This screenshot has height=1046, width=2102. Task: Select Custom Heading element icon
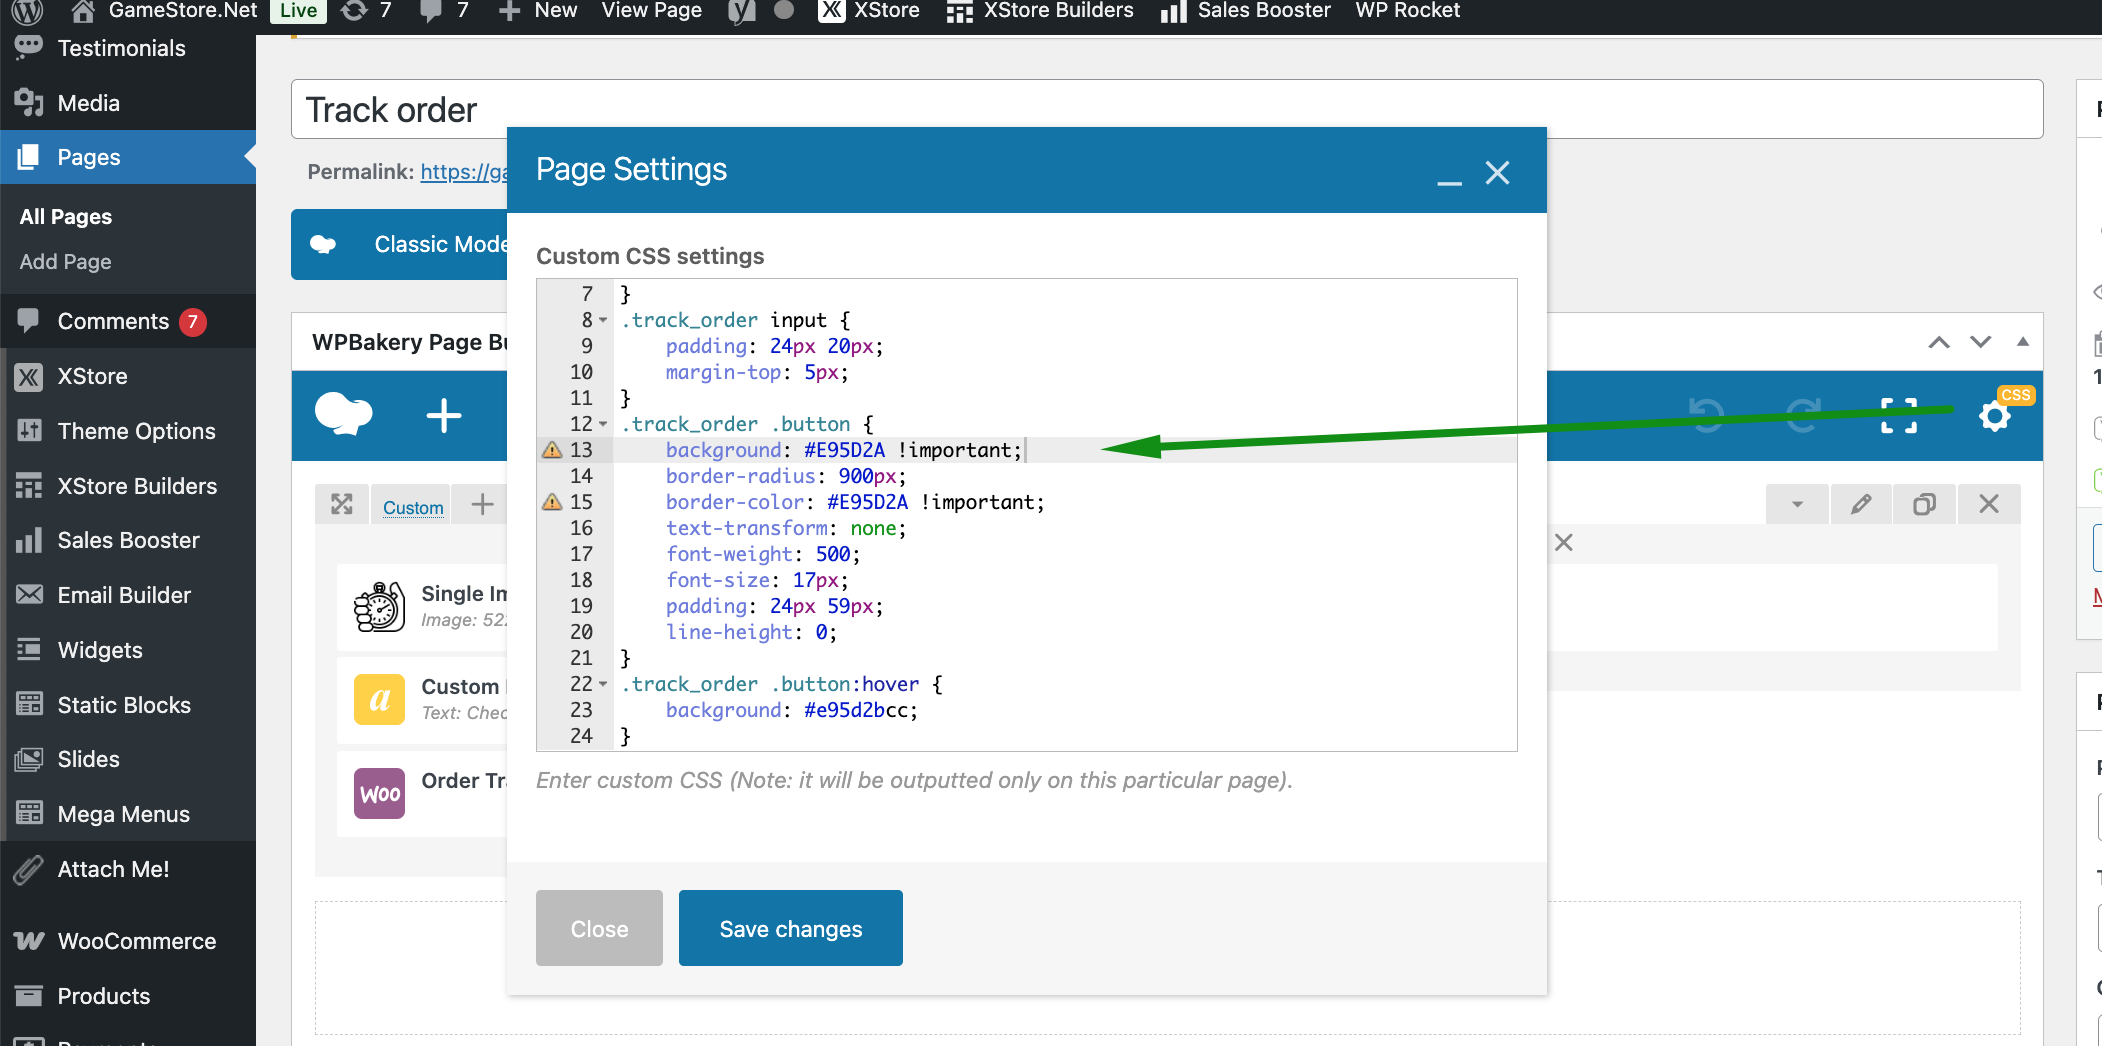click(x=379, y=699)
